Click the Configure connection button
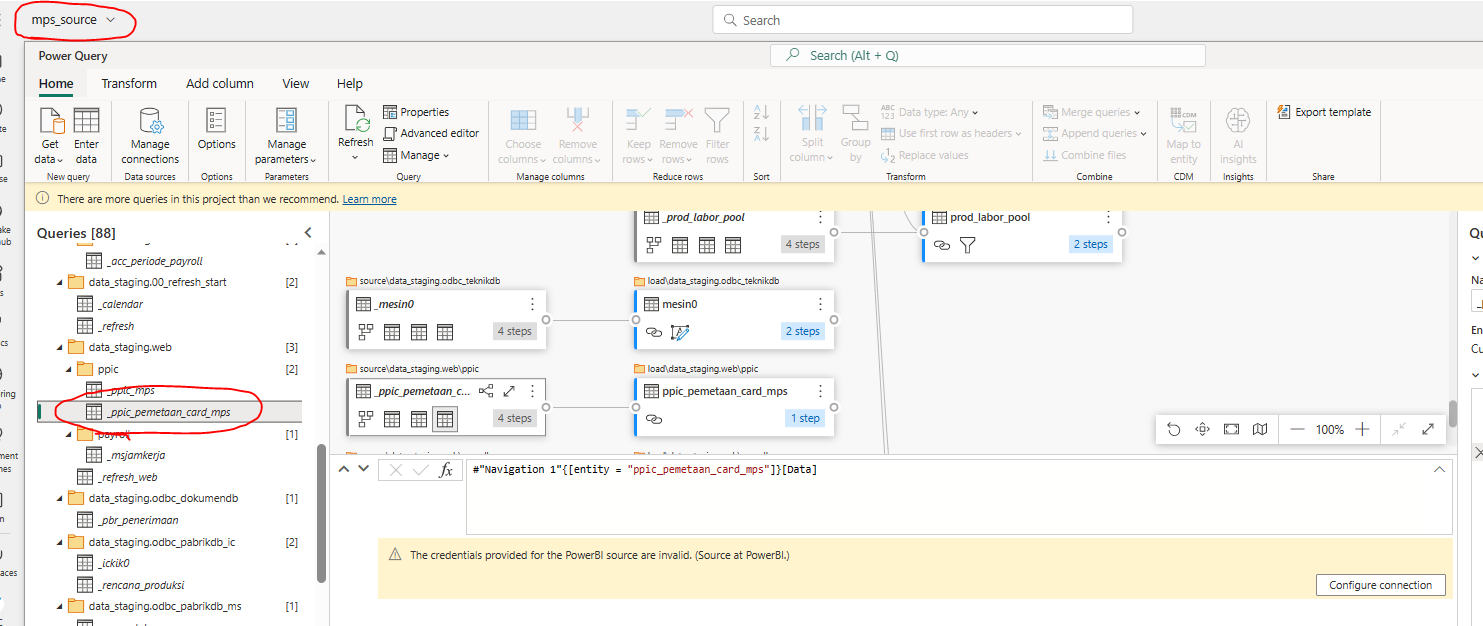Screen dimensions: 1483x626 pyautogui.click(x=1381, y=585)
